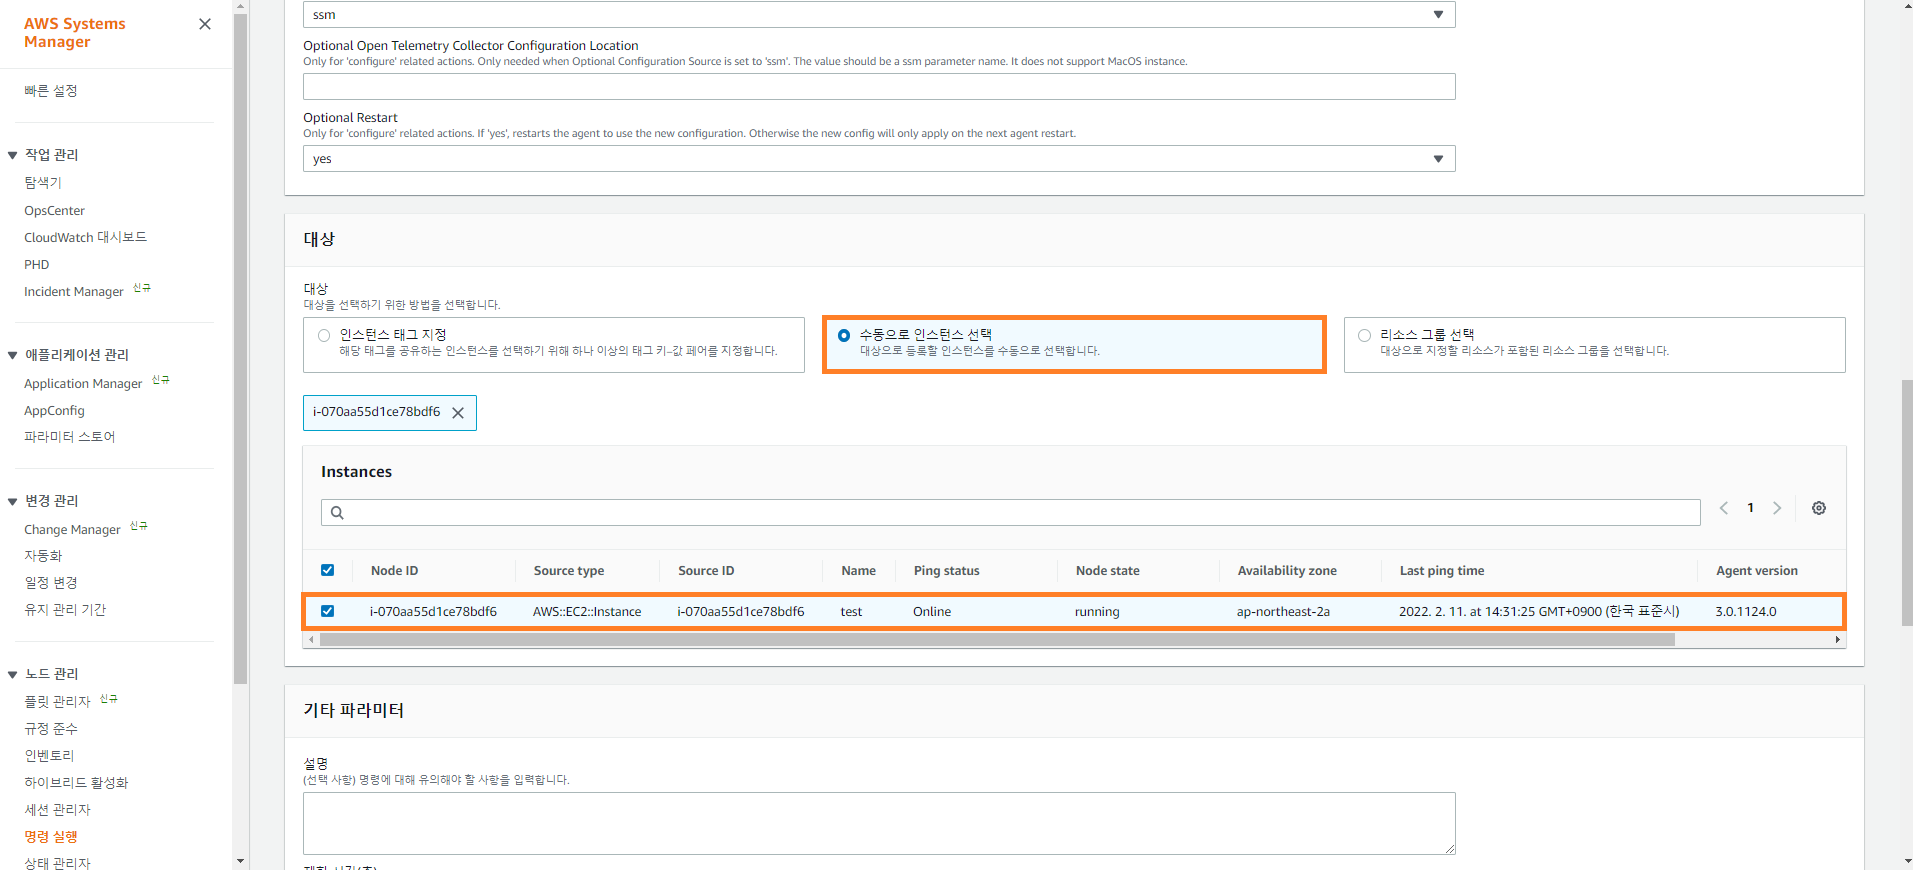Click the AWS Systems Manager title
The width and height of the screenshot is (1913, 870).
75,33
